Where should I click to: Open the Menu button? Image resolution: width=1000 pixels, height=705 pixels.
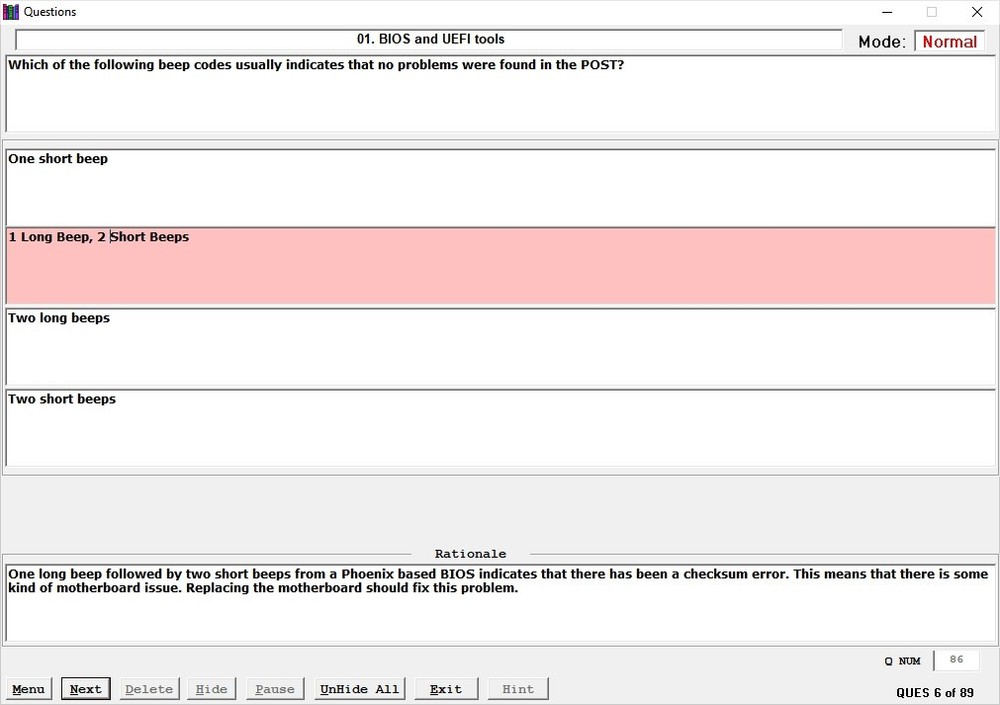pos(29,689)
